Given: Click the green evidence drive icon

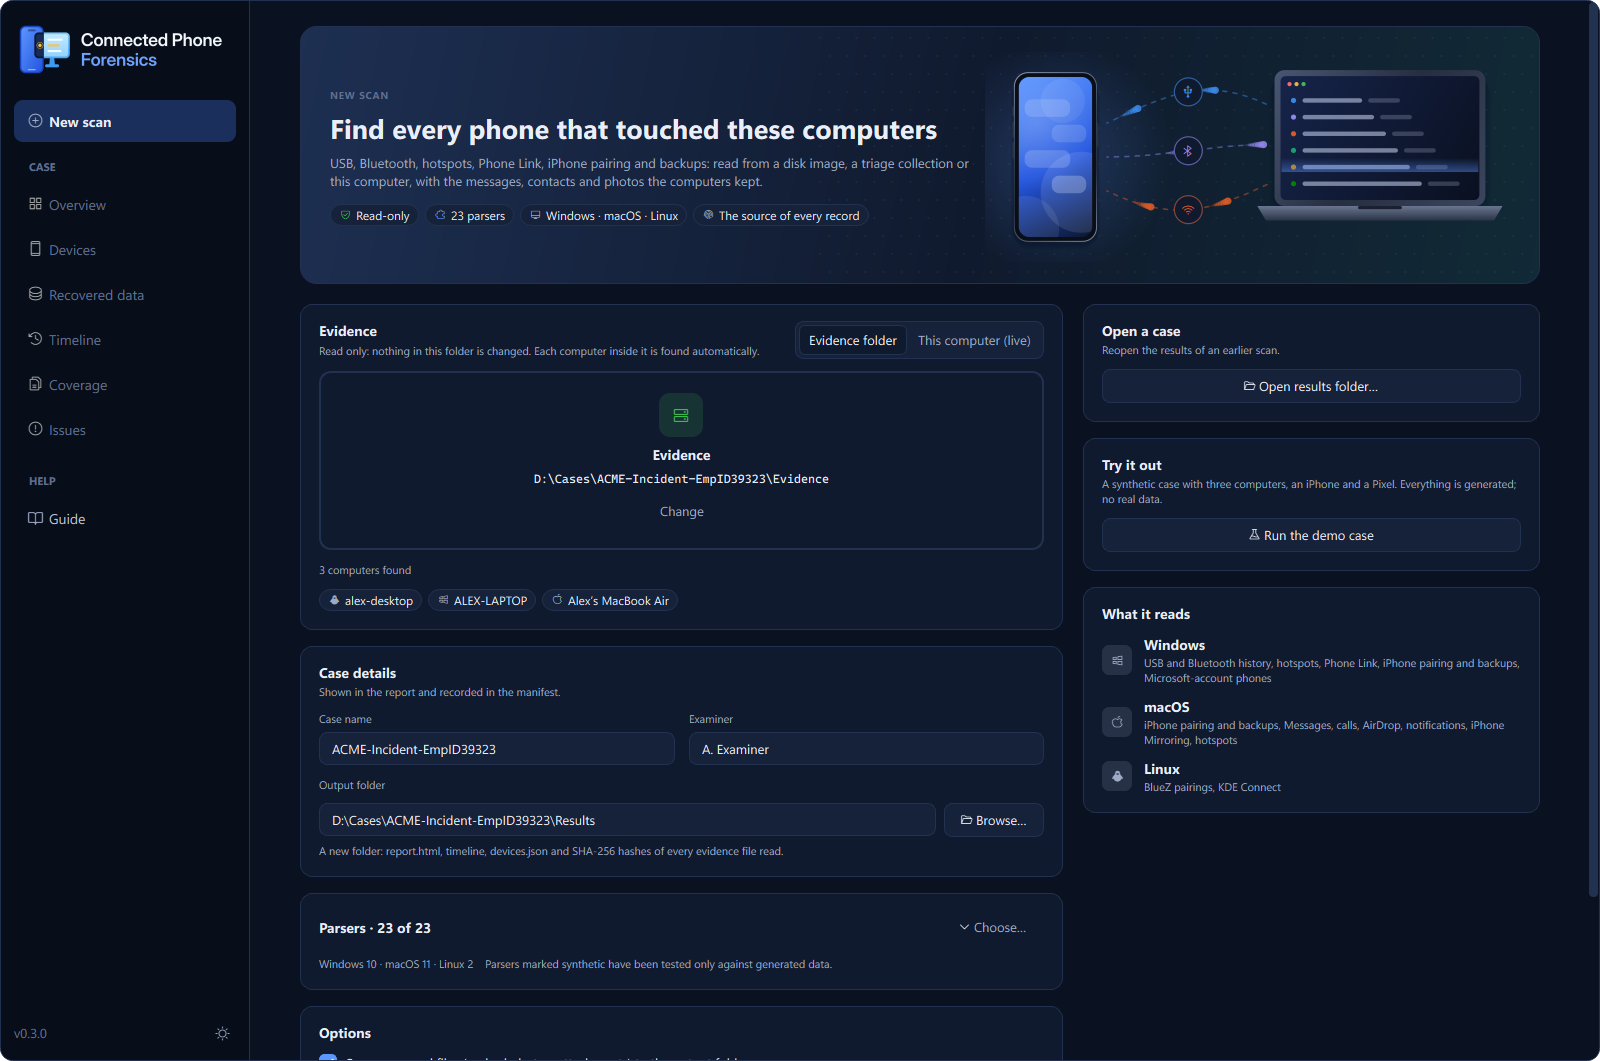Looking at the screenshot, I should (681, 415).
